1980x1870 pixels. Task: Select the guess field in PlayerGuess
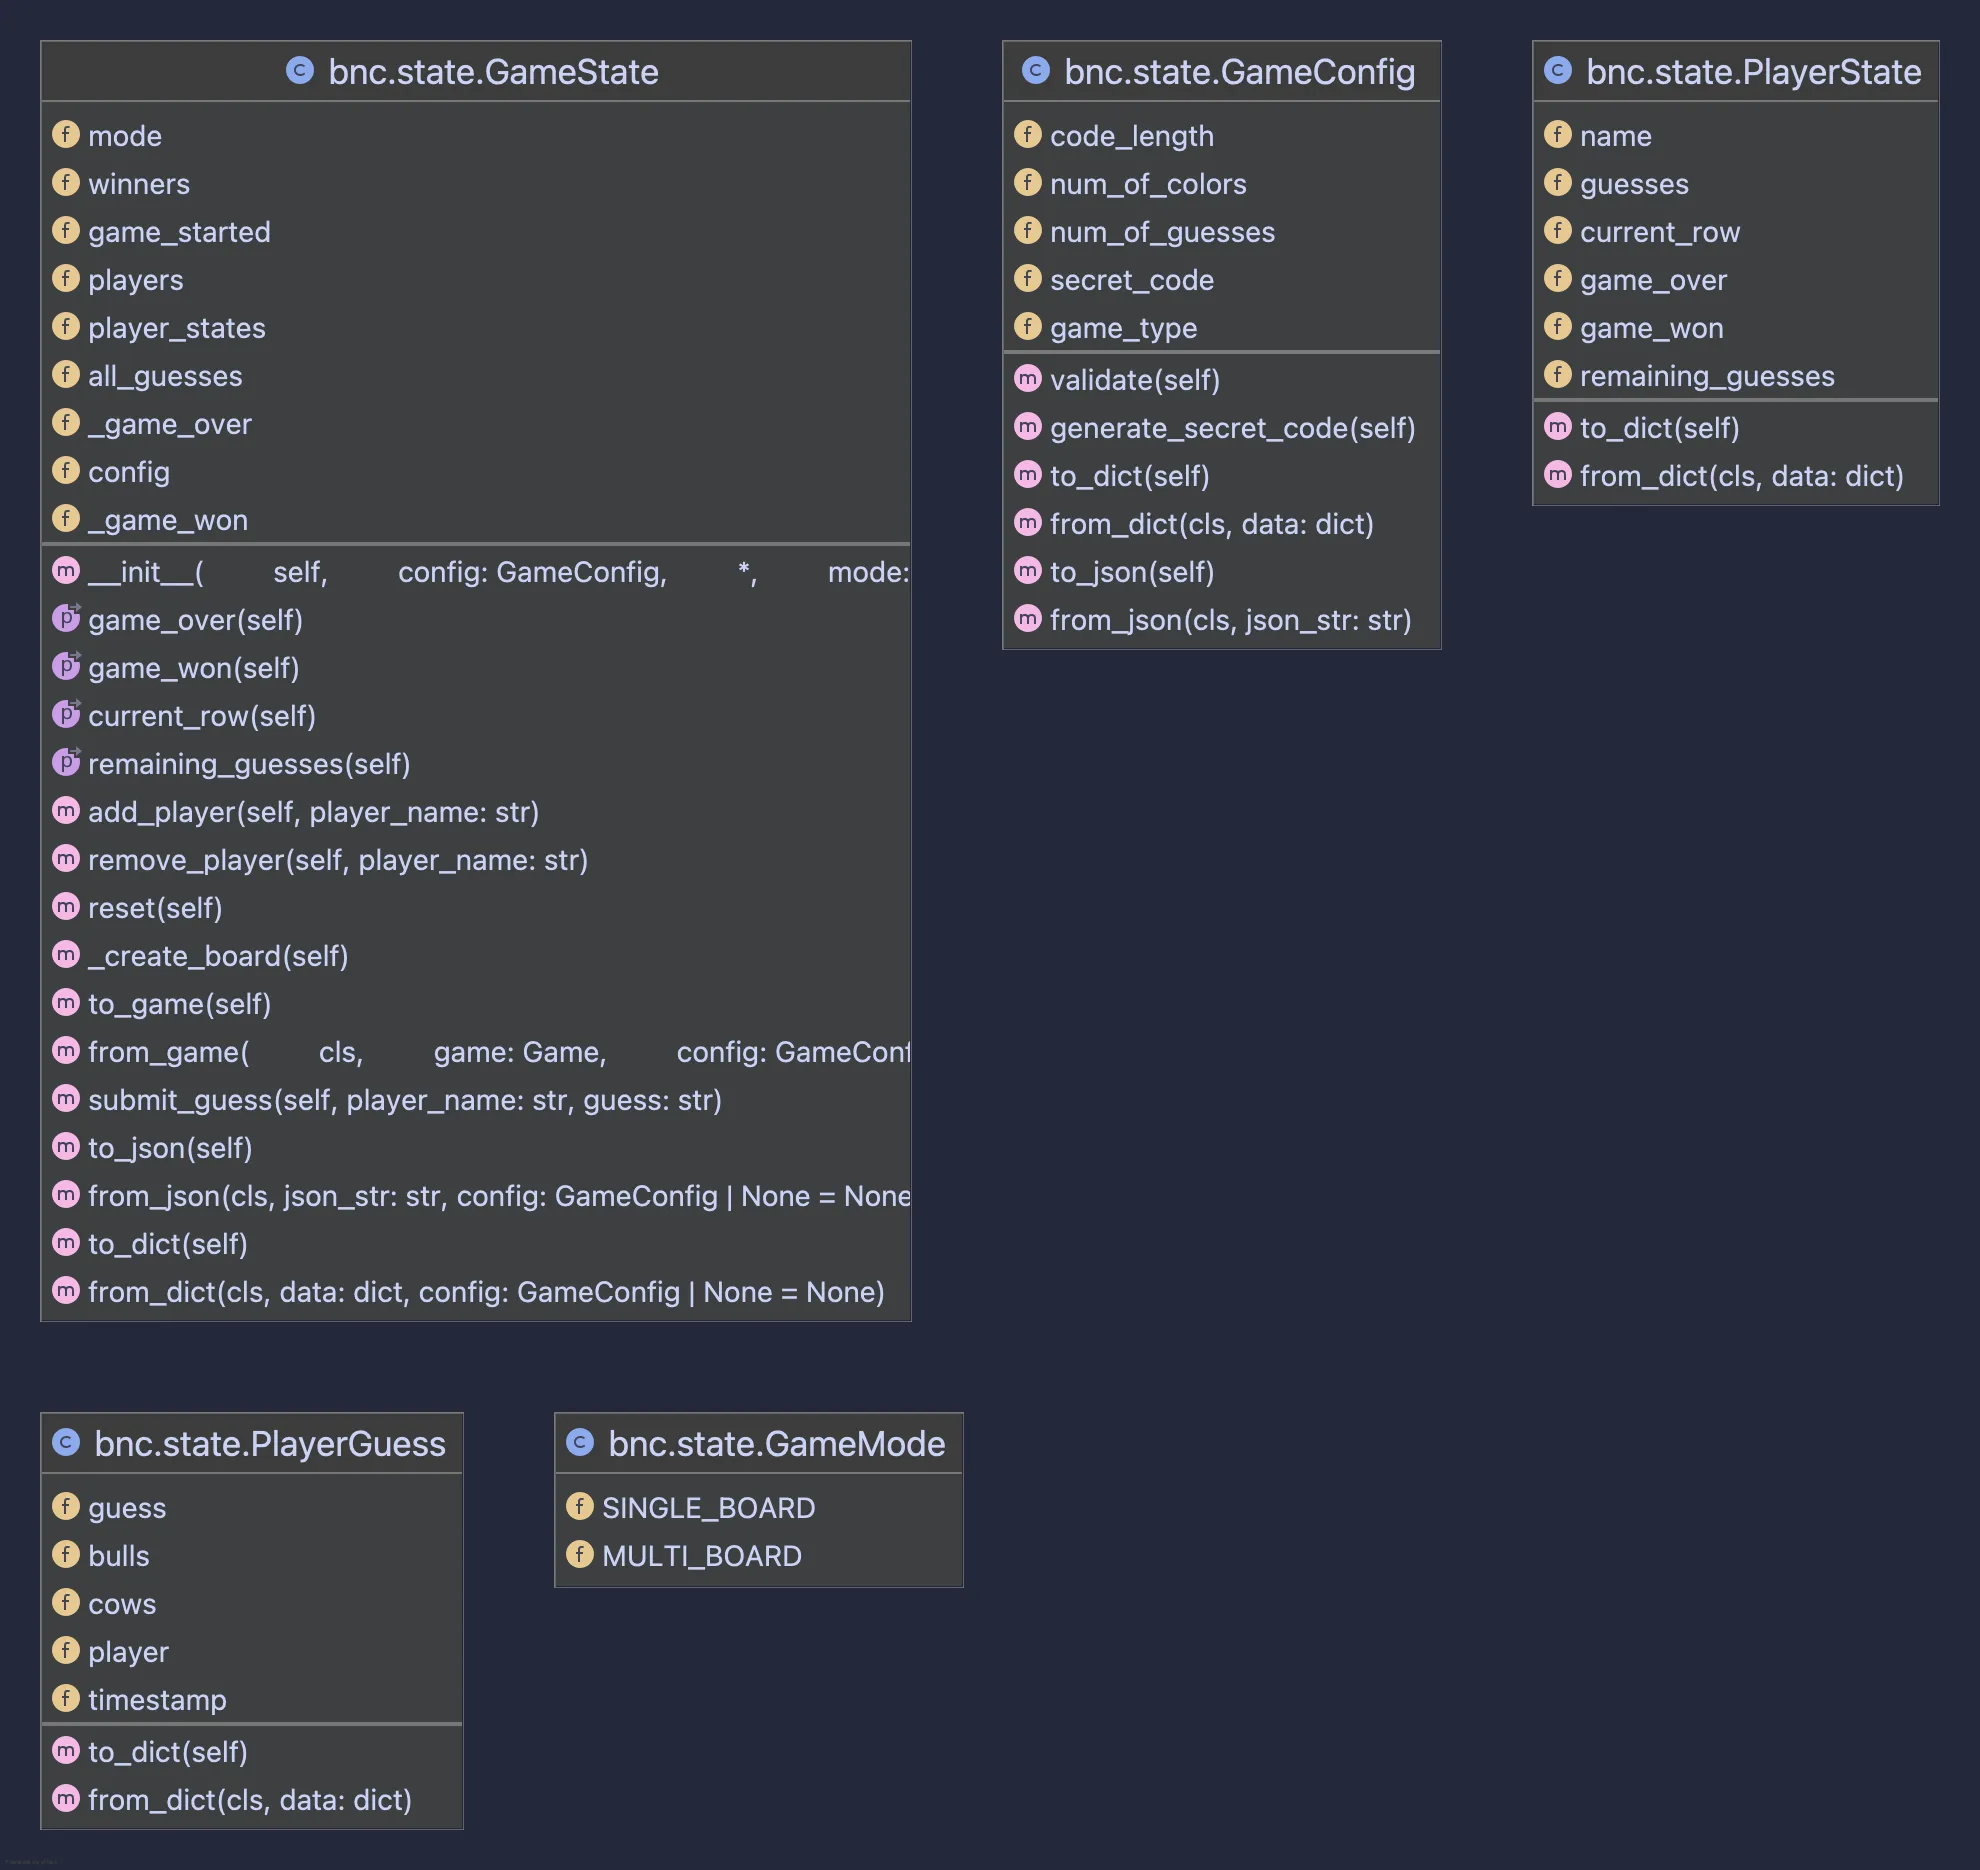click(x=127, y=1508)
